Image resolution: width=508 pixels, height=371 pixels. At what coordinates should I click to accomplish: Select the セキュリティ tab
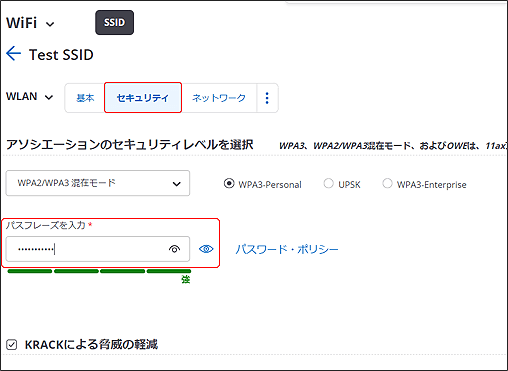tap(143, 98)
